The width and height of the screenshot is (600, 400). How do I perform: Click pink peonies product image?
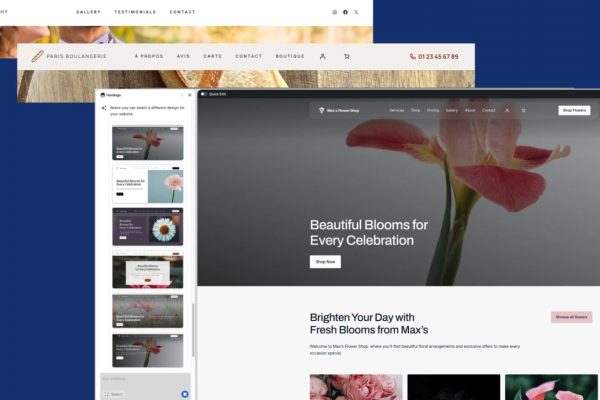[356, 387]
